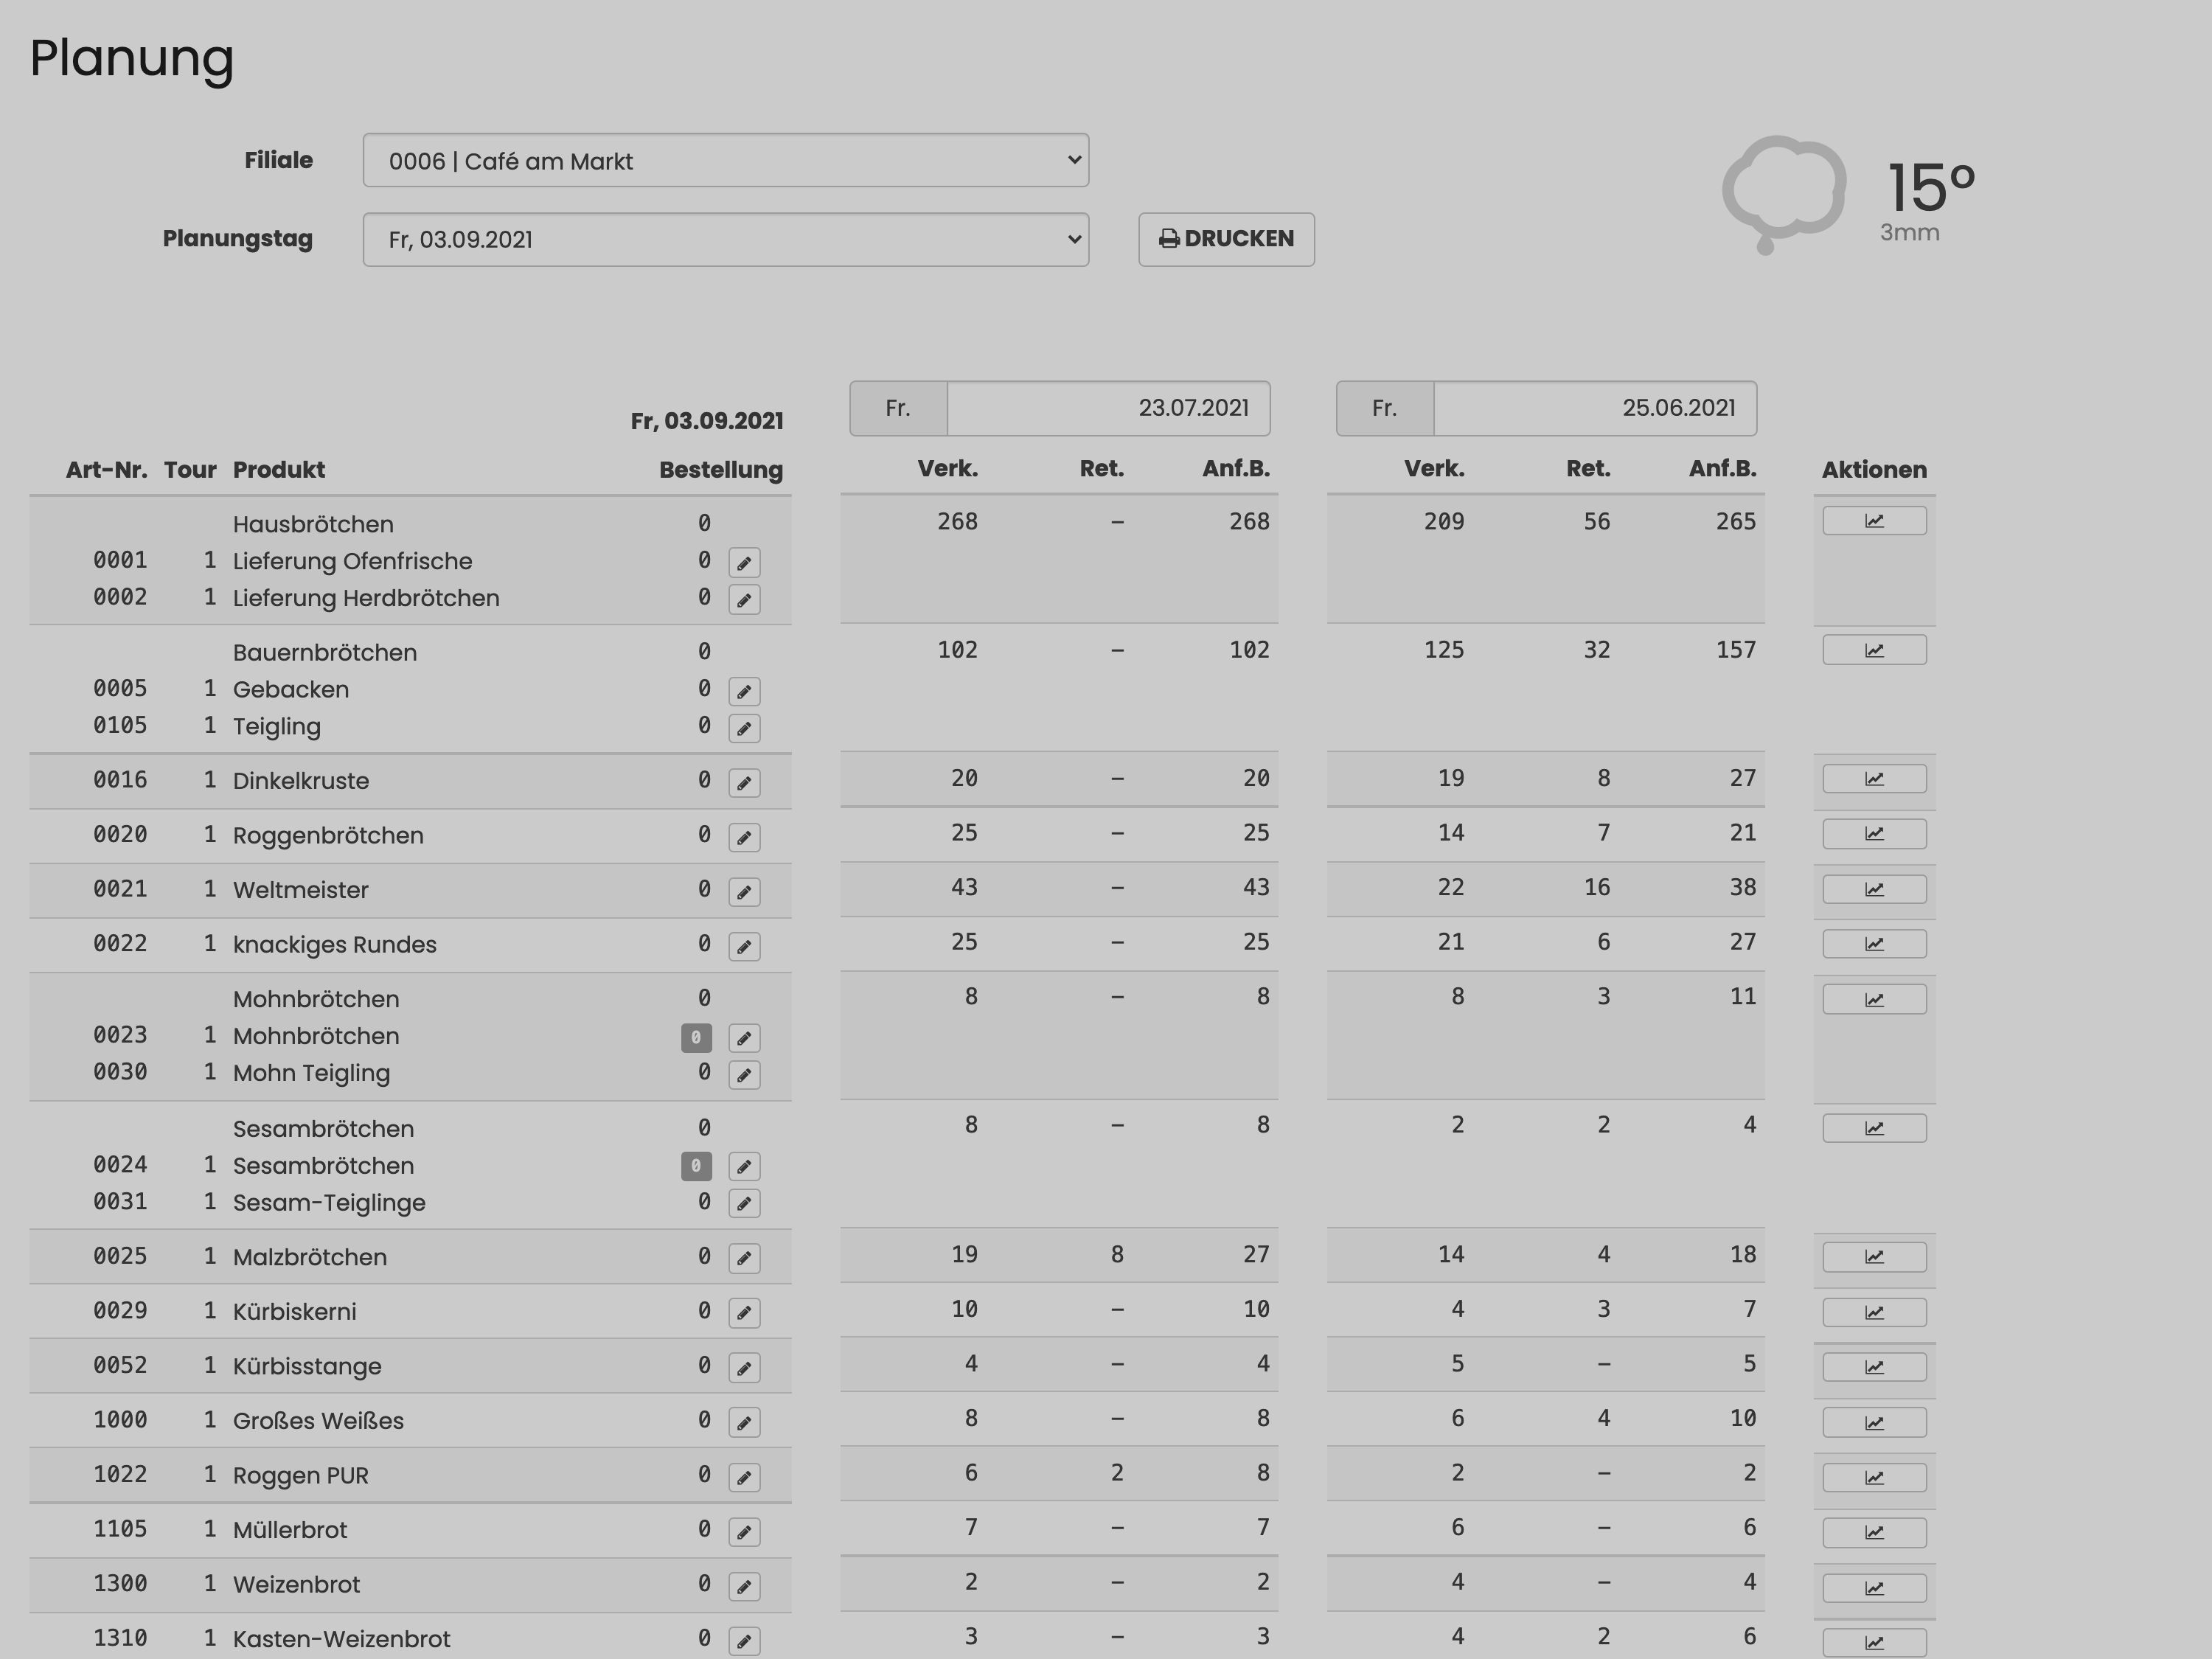Open chart icon for Kürbiskerni row

1874,1312
